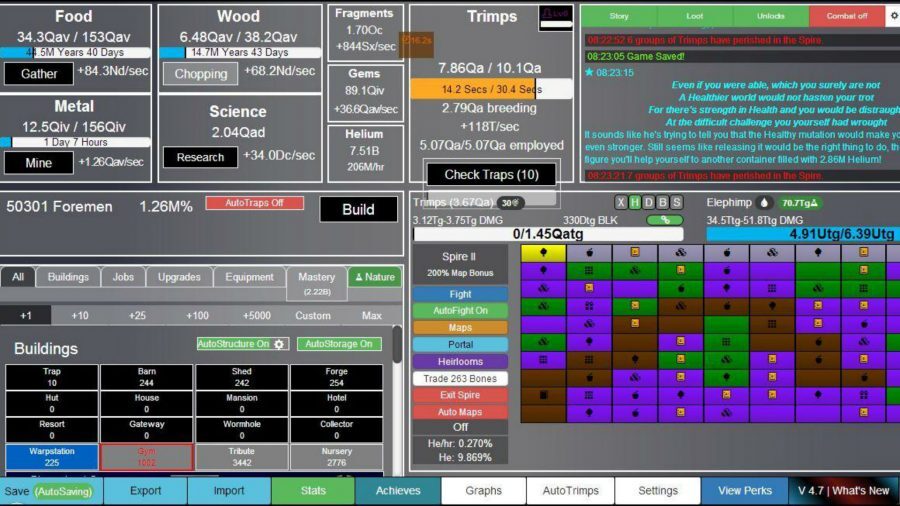The height and width of the screenshot is (506, 900).
Task: Set purchase amount to +10
Action: [x=80, y=316]
